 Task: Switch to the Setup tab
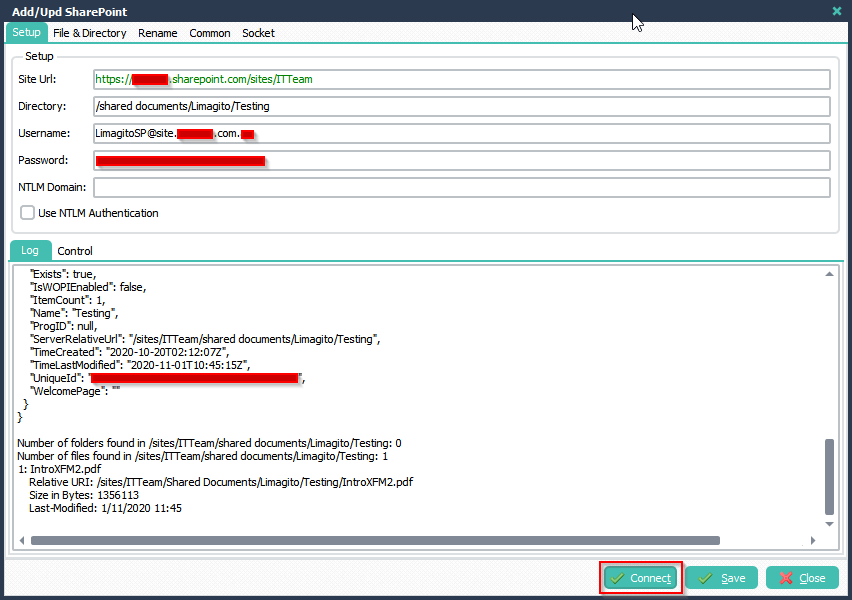pos(27,33)
